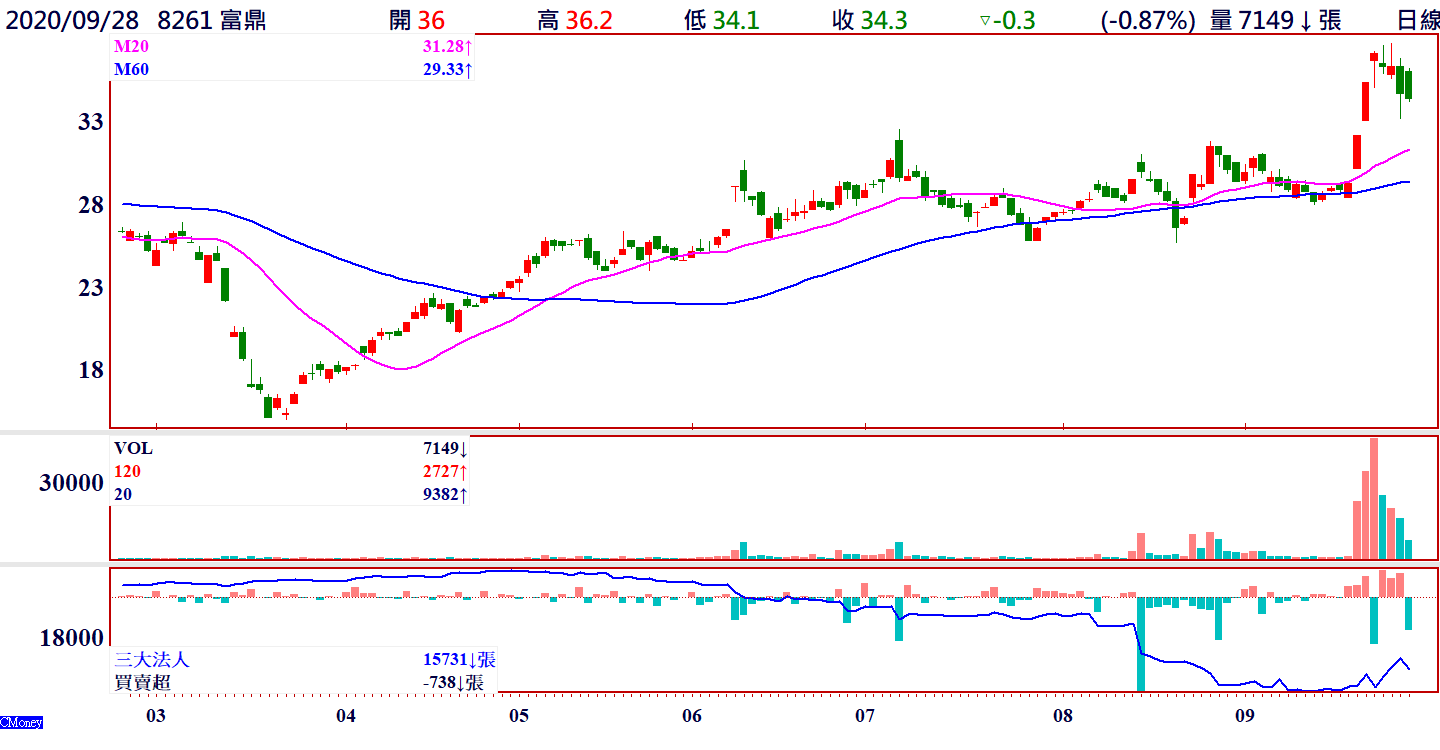Click the tallest red volume bar in September

(x=1374, y=498)
